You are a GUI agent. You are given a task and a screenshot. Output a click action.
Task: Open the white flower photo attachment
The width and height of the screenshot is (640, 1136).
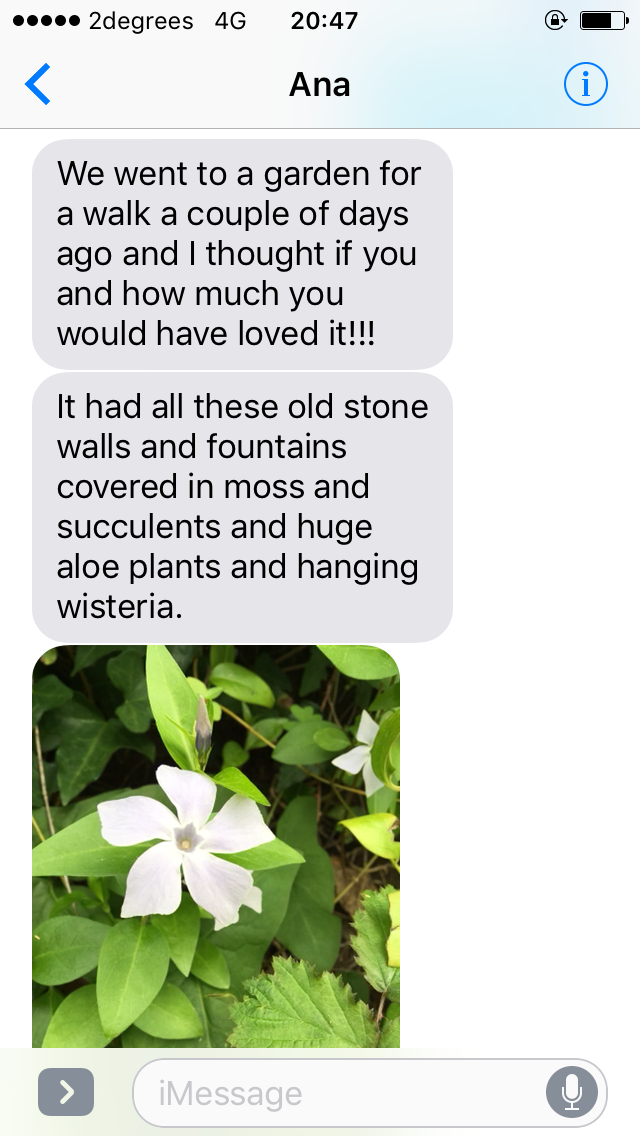click(x=216, y=846)
